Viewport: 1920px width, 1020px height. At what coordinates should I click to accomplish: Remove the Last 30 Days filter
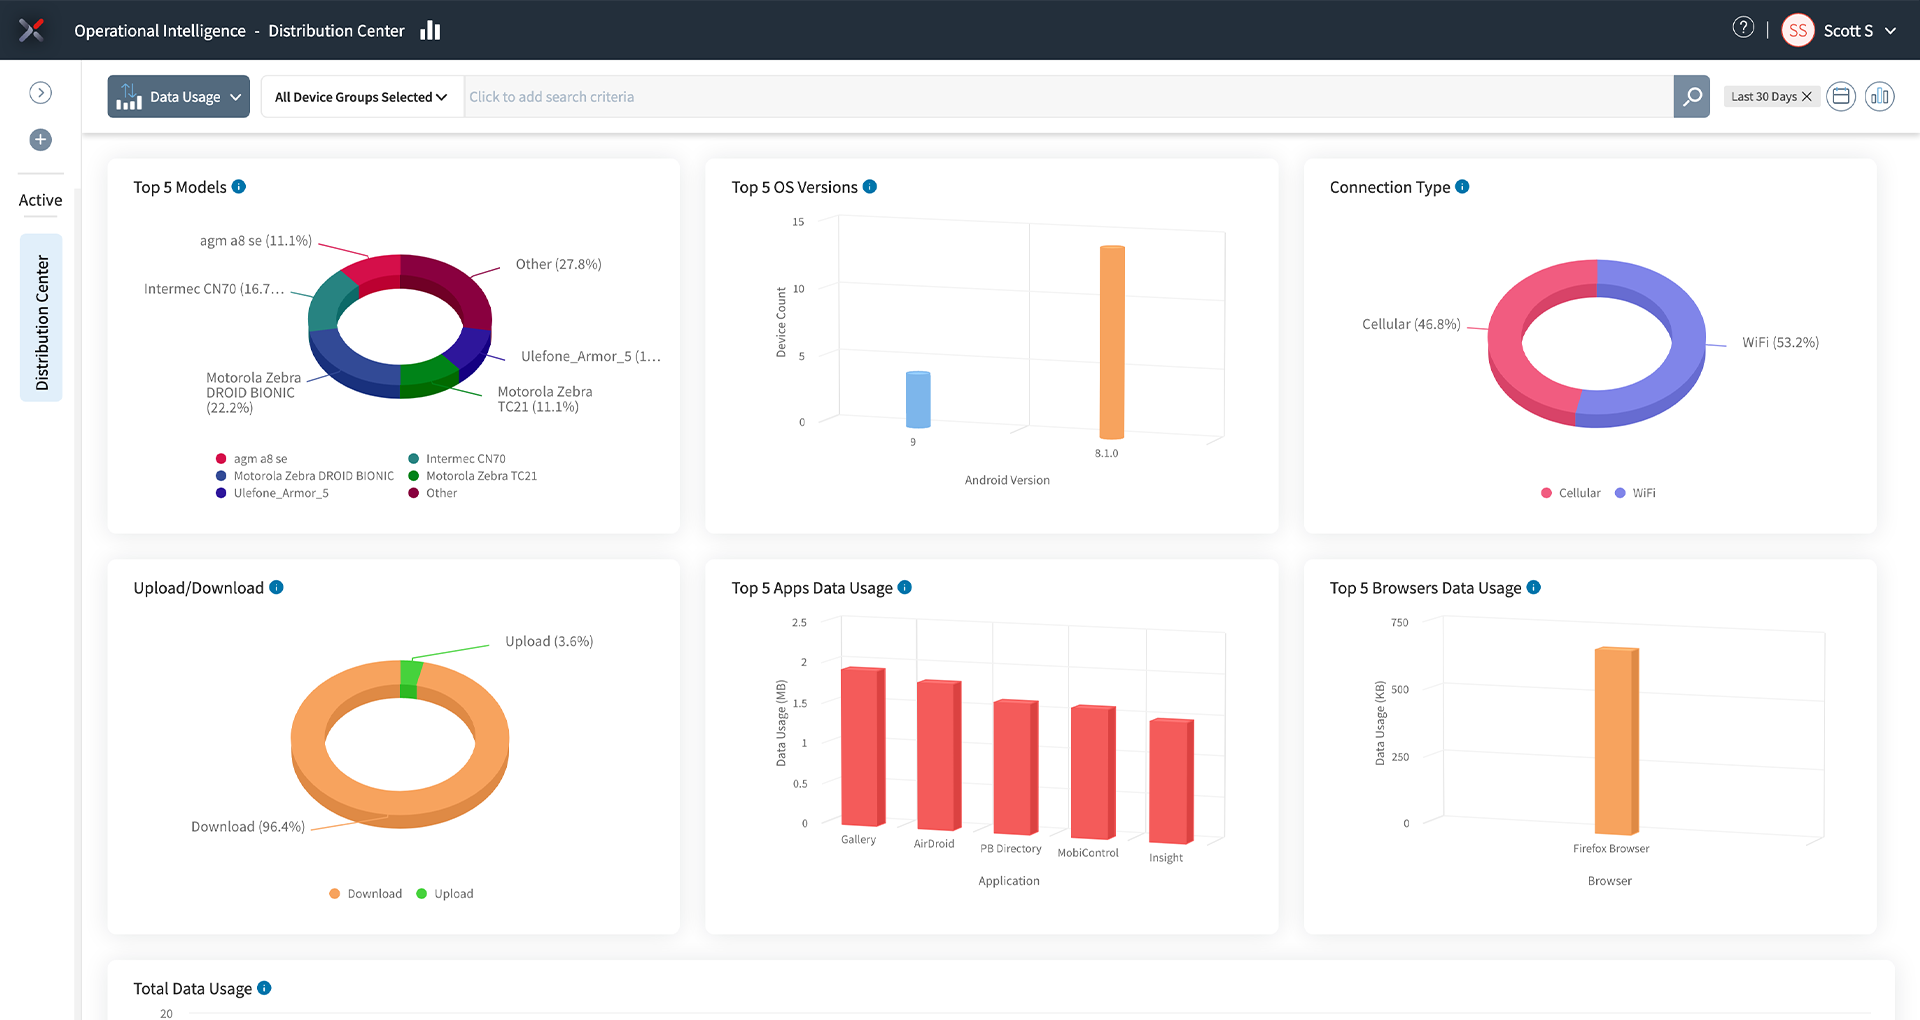1807,97
